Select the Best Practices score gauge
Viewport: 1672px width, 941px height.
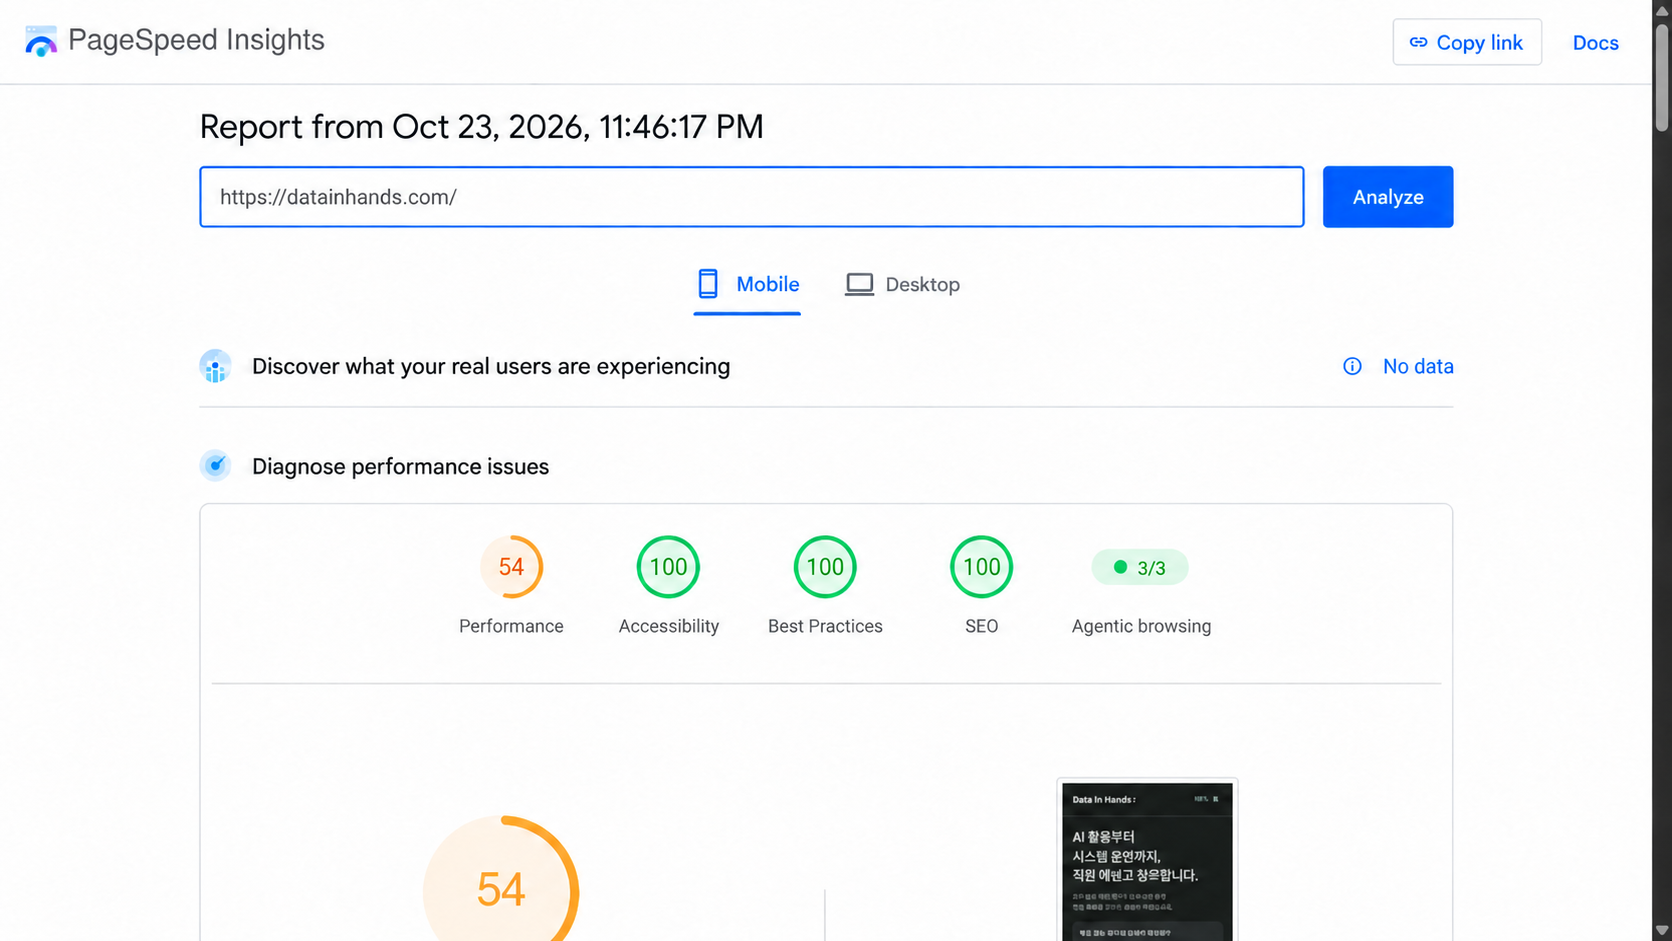825,567
